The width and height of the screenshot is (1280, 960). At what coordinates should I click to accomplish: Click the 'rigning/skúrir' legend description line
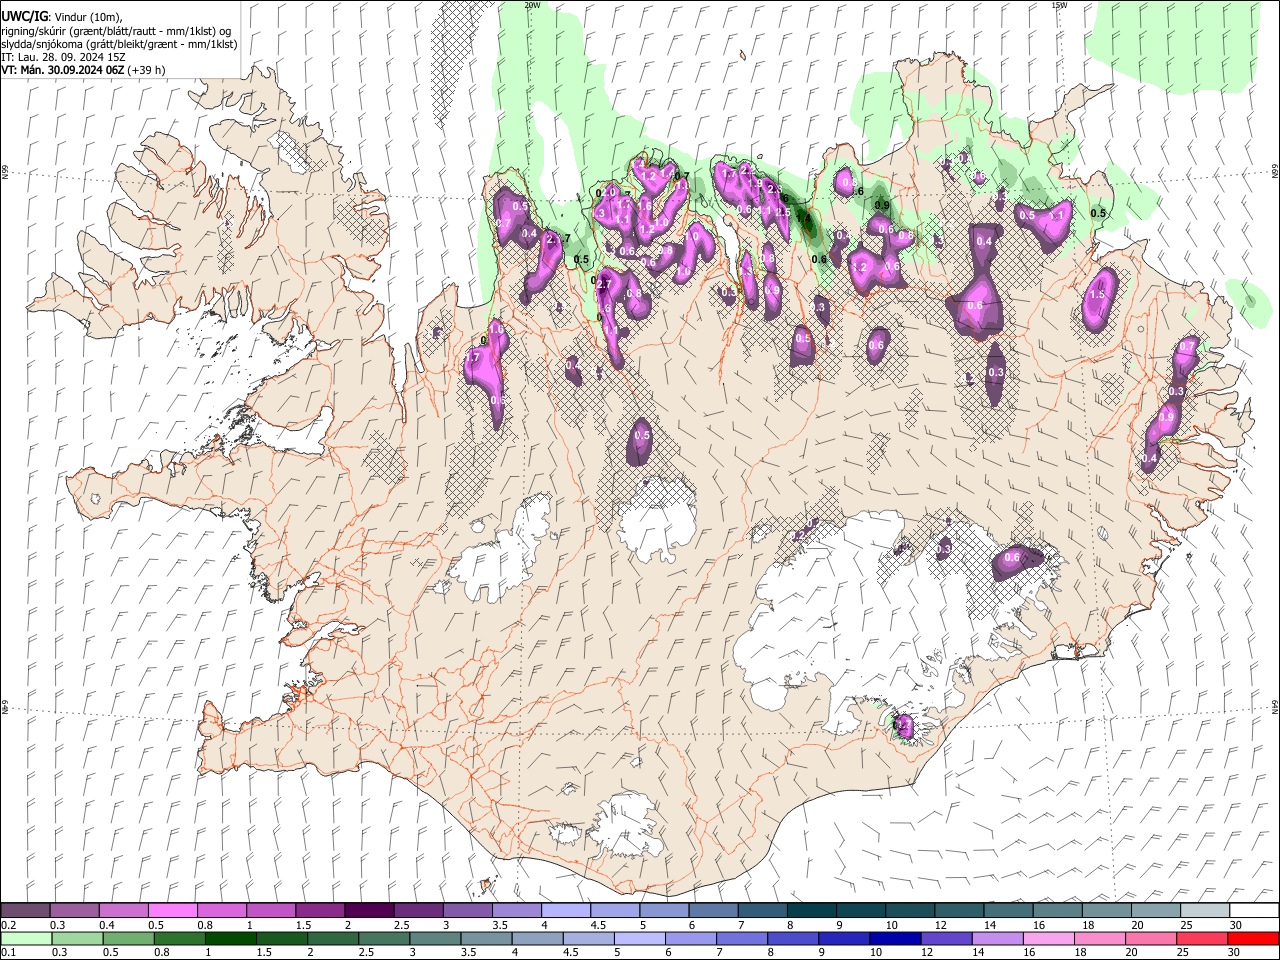116,31
